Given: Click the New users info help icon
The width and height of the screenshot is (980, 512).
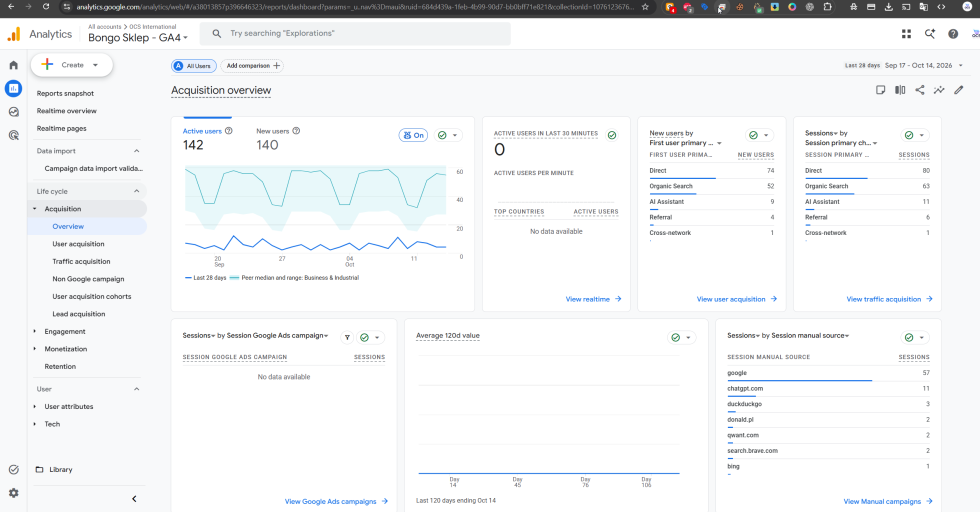Looking at the screenshot, I should [296, 131].
